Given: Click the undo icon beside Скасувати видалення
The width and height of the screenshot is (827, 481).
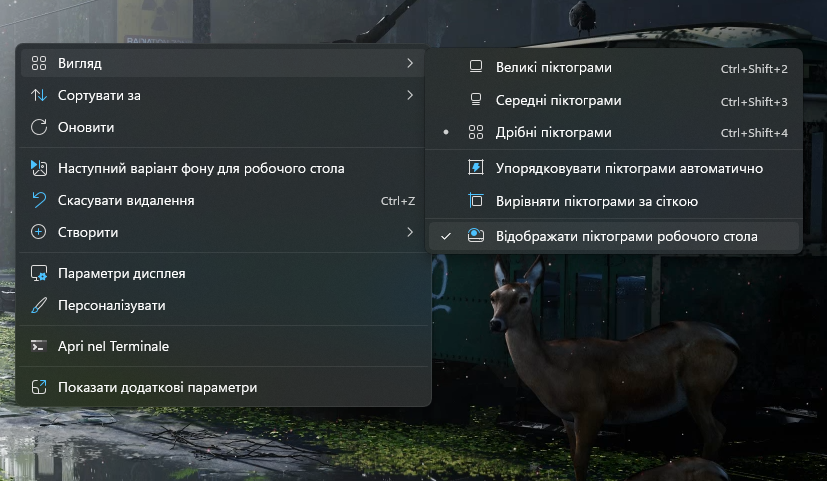Looking at the screenshot, I should pos(39,201).
